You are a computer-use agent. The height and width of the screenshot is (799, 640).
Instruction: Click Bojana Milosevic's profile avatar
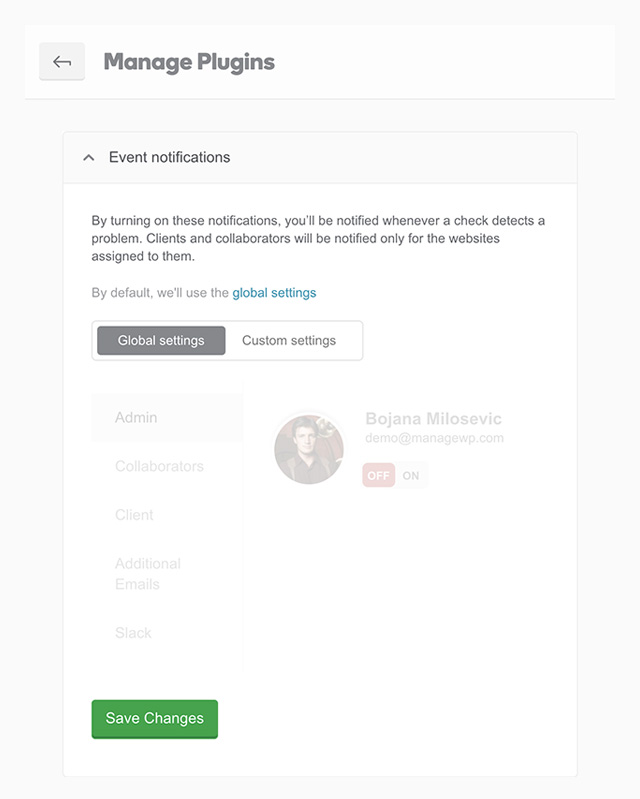[309, 449]
